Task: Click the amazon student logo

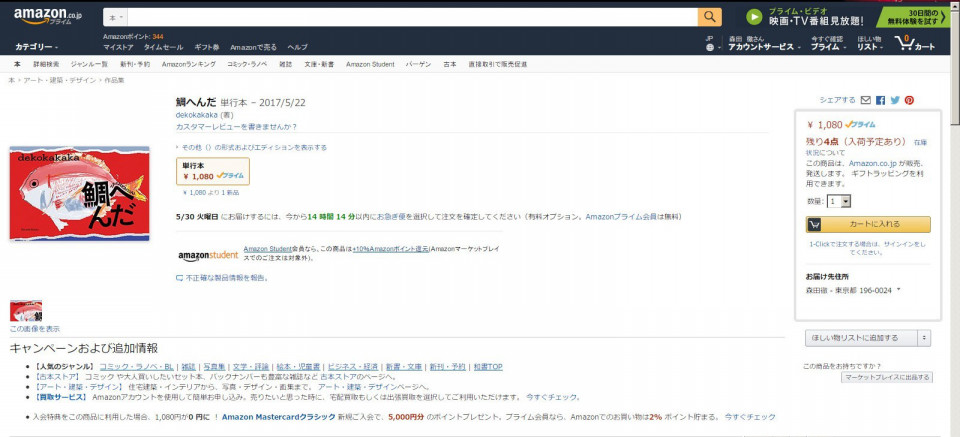Action: (208, 255)
